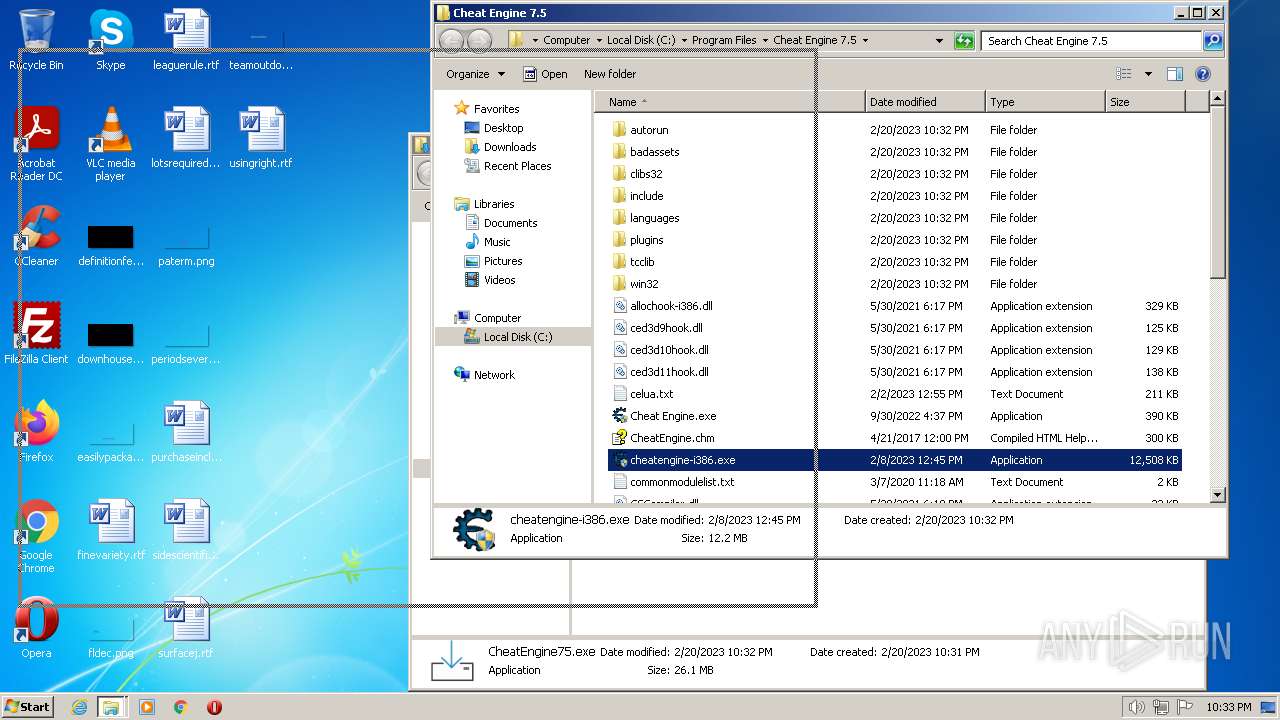The image size is (1280, 720).
Task: Open the Recycle Bin desktop icon
Action: [x=36, y=40]
